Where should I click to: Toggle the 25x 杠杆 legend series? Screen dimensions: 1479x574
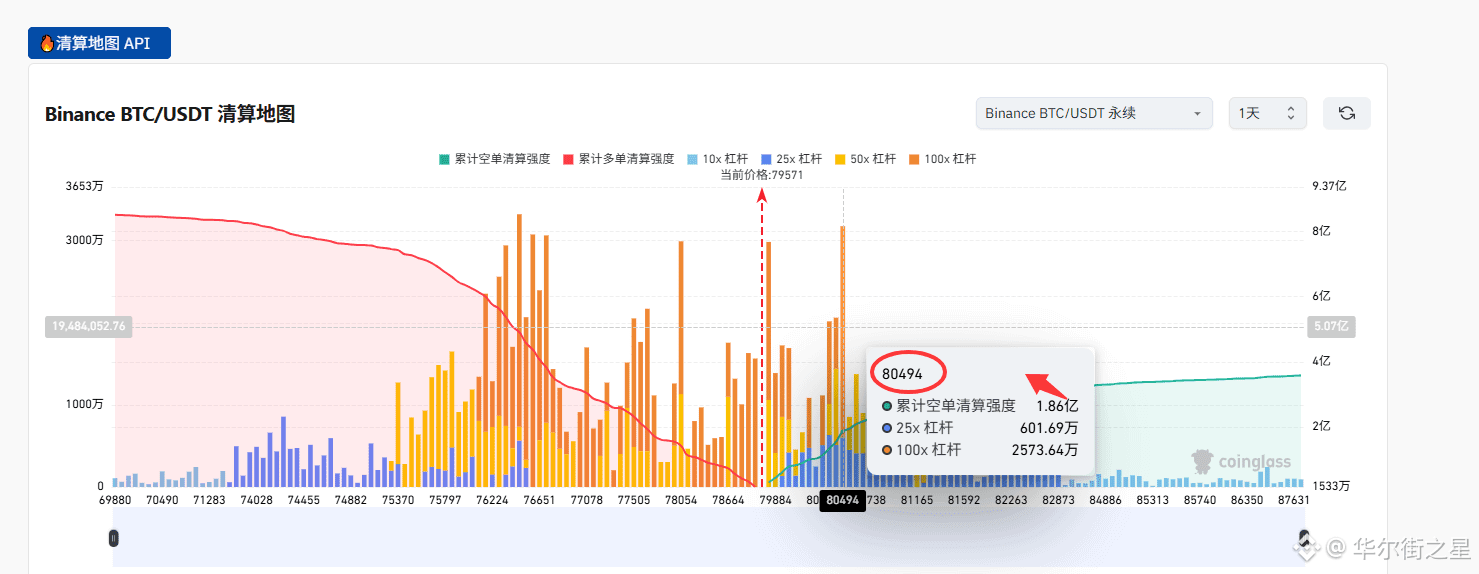(x=791, y=159)
